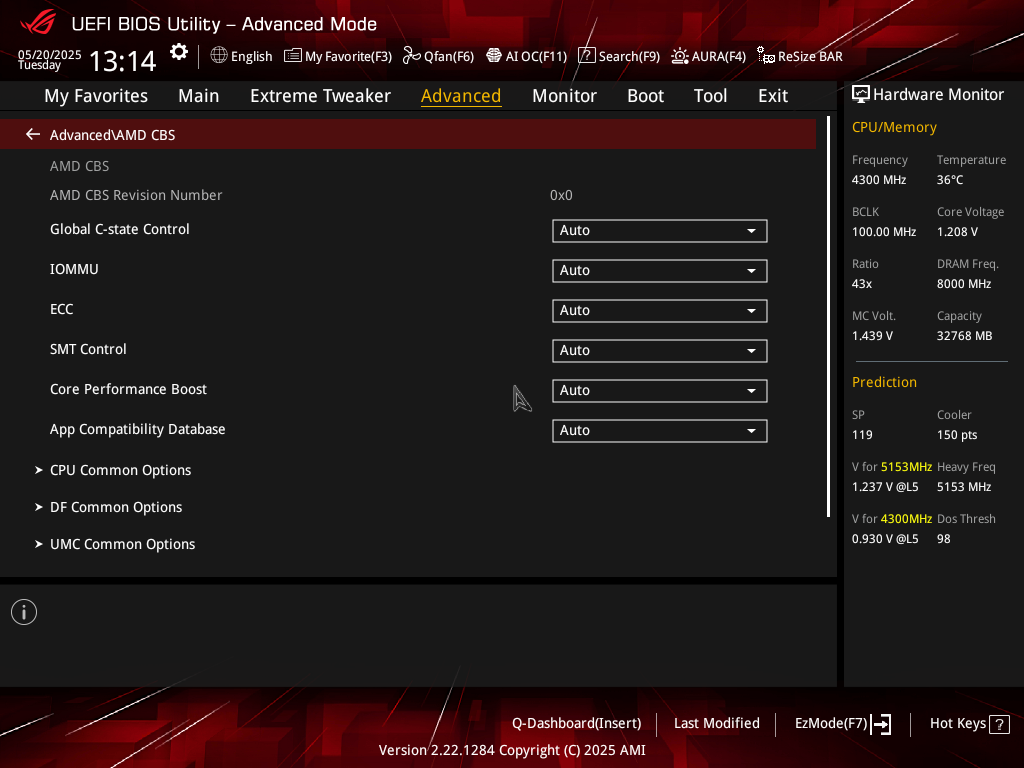Click the DRAM Freq. 8000 MHz value

(x=964, y=284)
